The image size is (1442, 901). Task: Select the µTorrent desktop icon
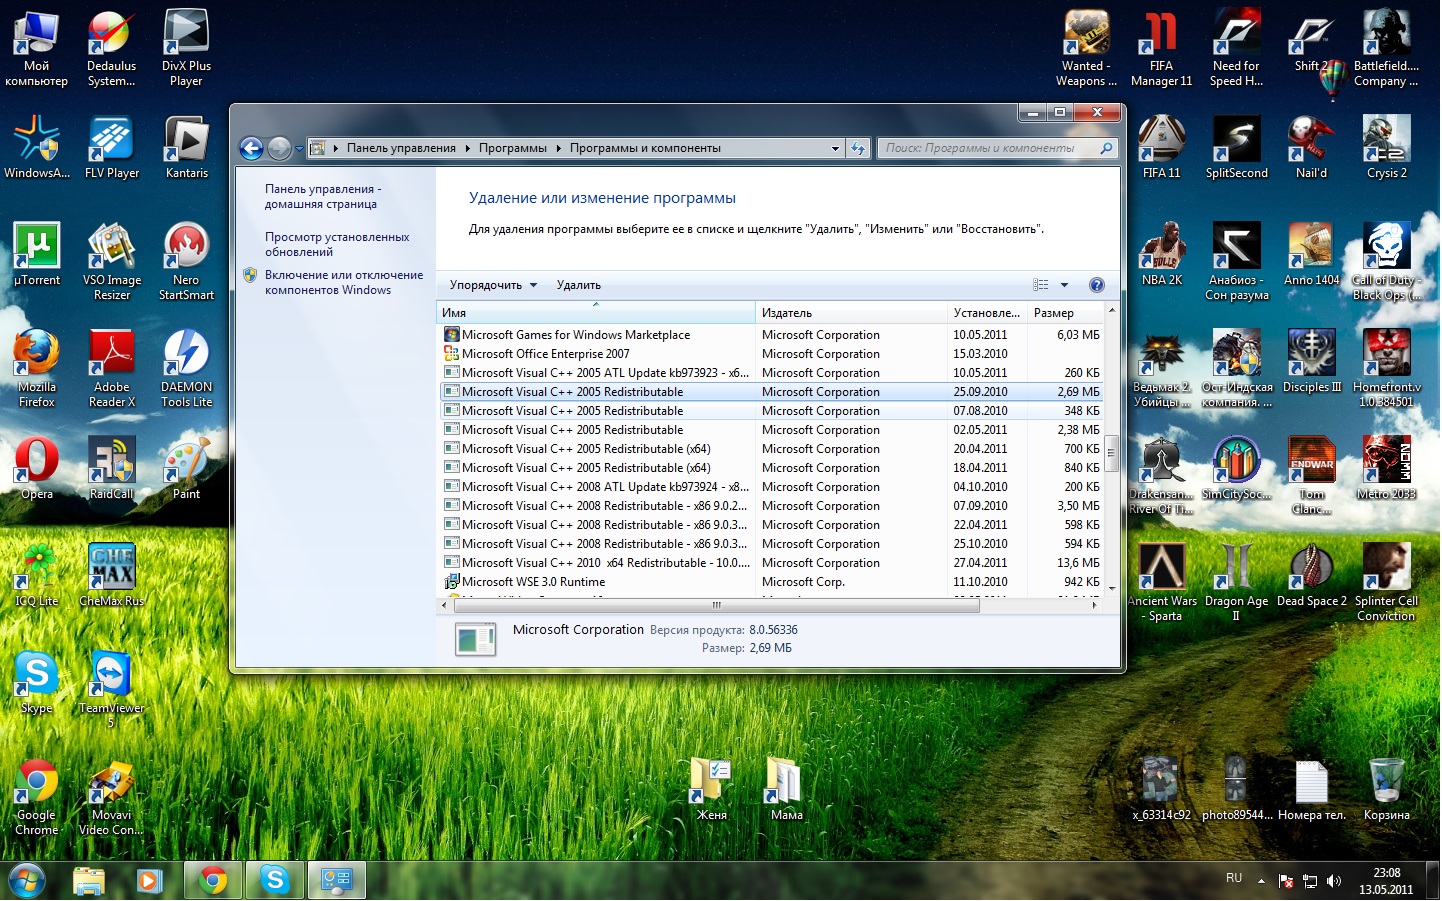37,255
